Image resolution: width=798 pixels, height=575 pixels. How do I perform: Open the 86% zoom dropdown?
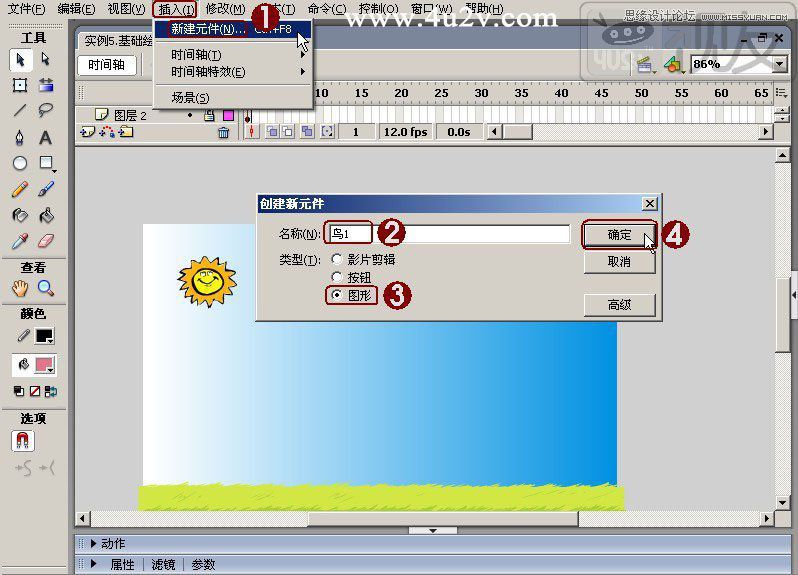point(779,64)
